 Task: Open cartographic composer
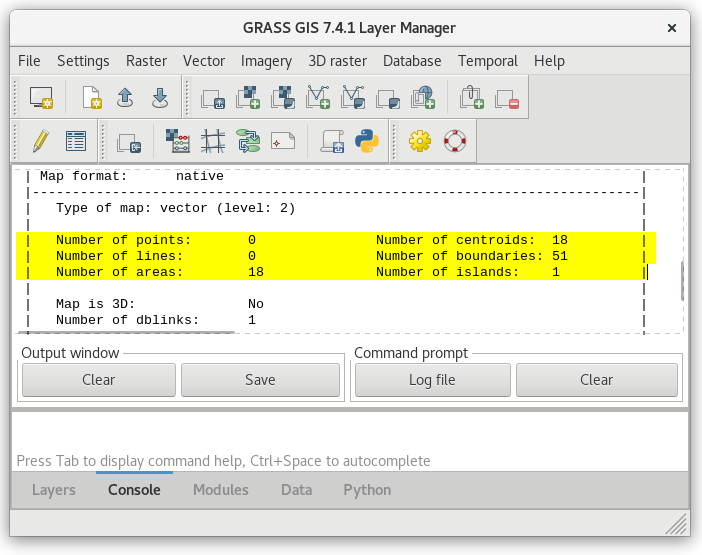click(283, 141)
